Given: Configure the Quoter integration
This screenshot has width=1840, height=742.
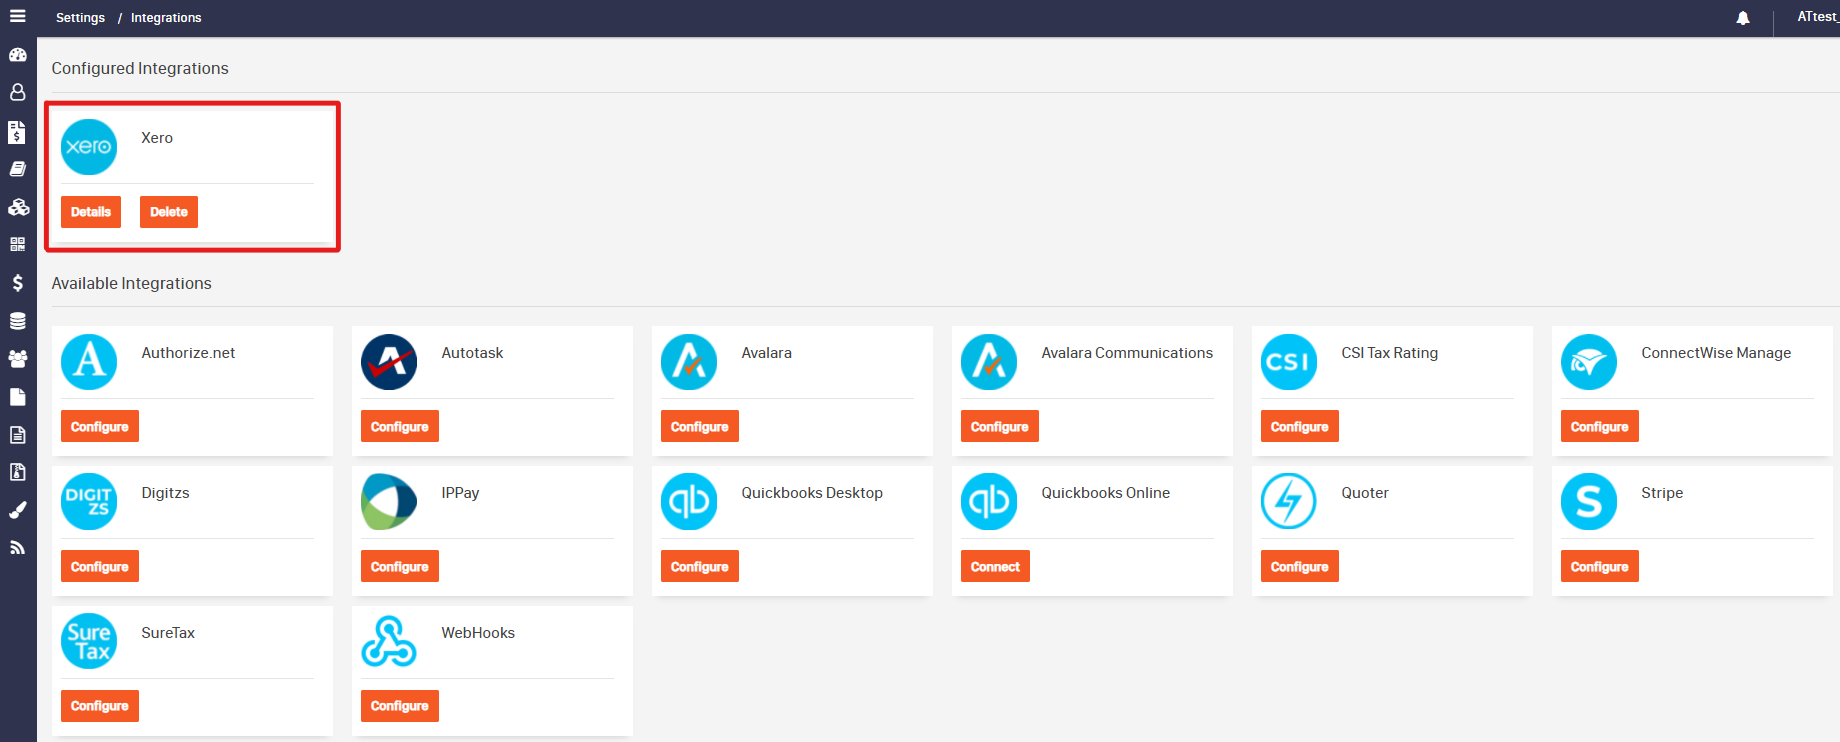Looking at the screenshot, I should (1300, 566).
